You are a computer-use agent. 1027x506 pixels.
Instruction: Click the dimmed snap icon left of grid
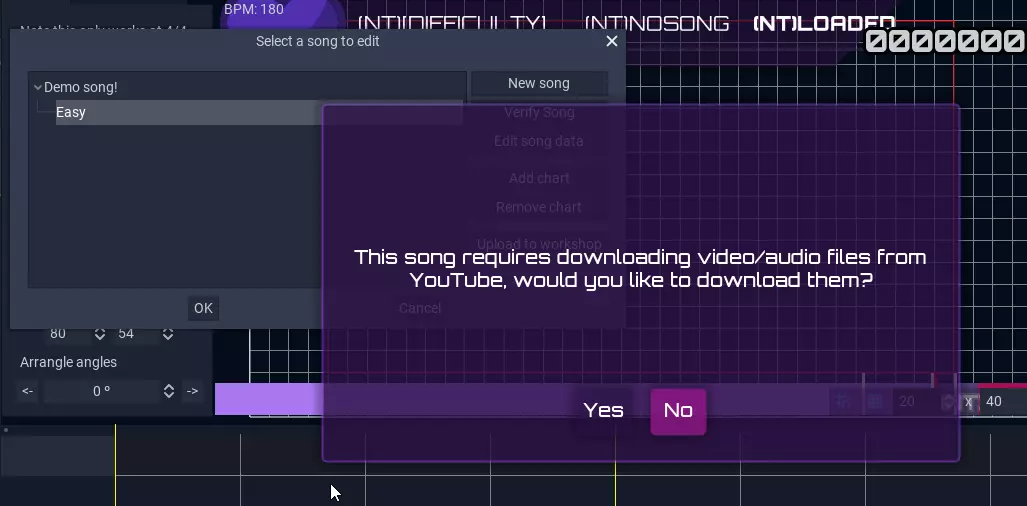(844, 402)
